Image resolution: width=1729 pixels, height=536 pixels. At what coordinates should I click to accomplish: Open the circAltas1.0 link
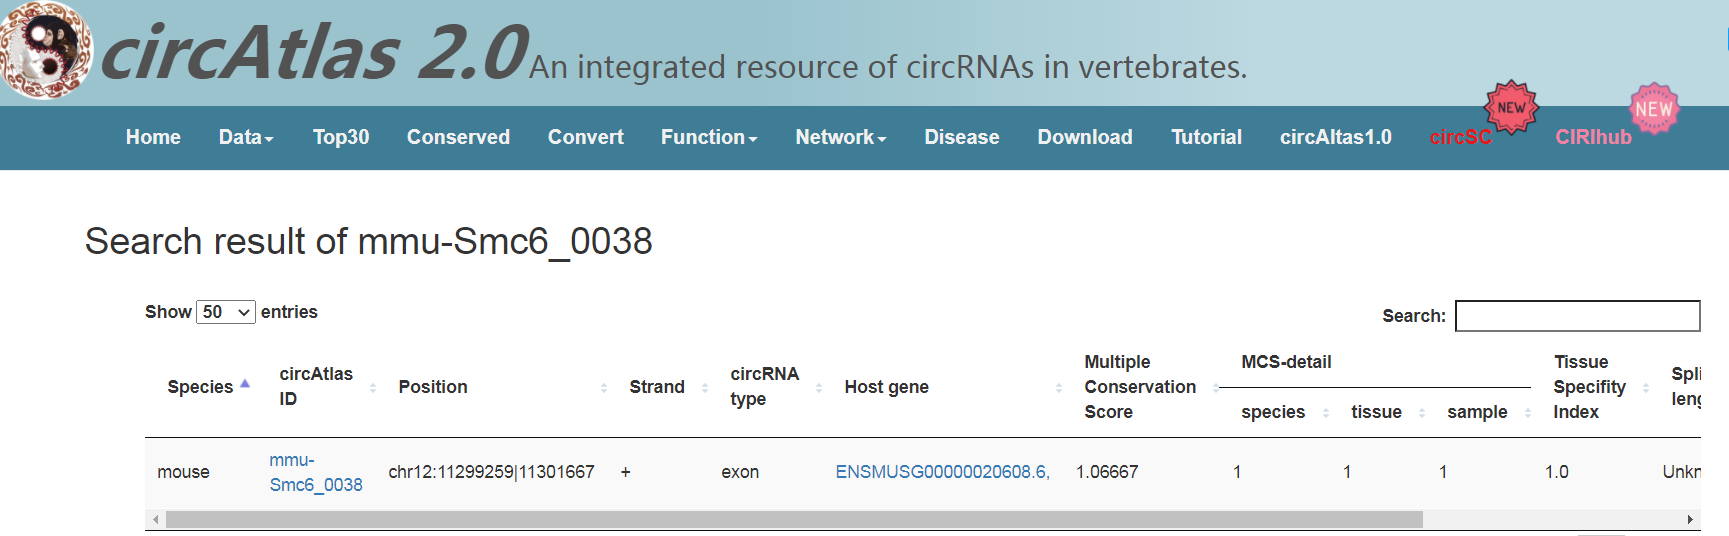[x=1336, y=137]
